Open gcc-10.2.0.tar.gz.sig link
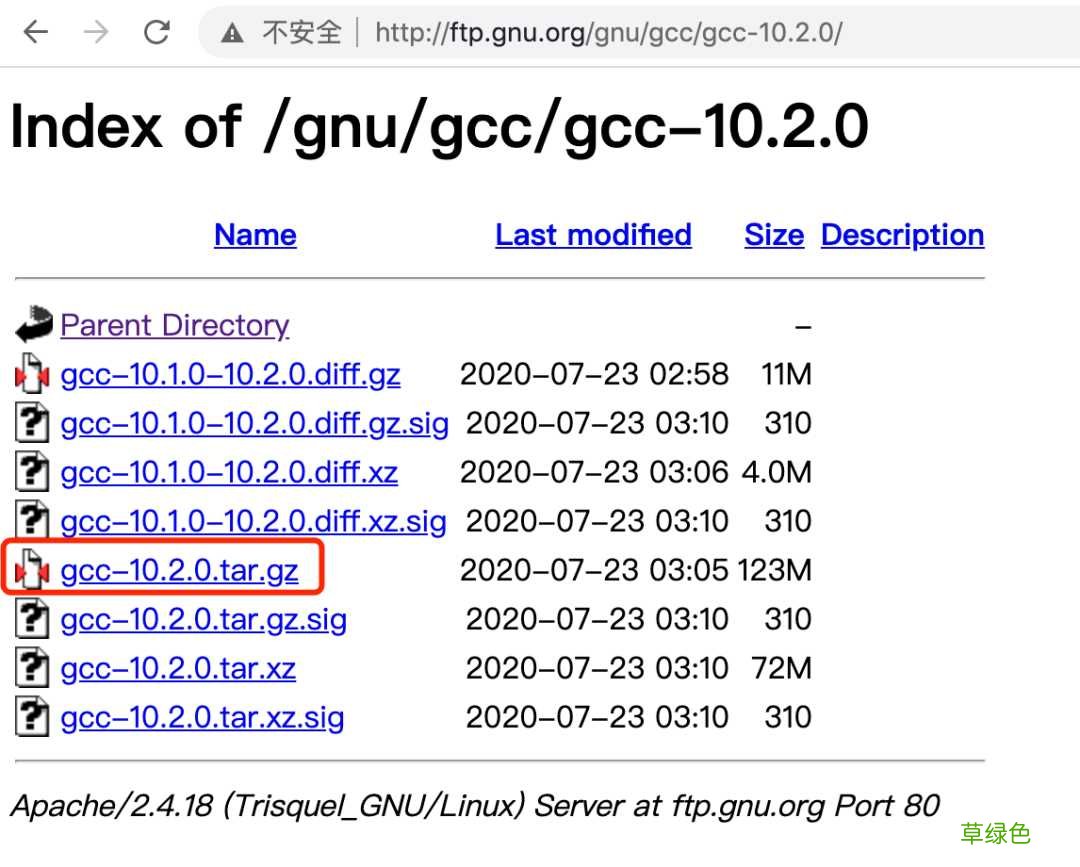The width and height of the screenshot is (1080, 867). pyautogui.click(x=203, y=618)
